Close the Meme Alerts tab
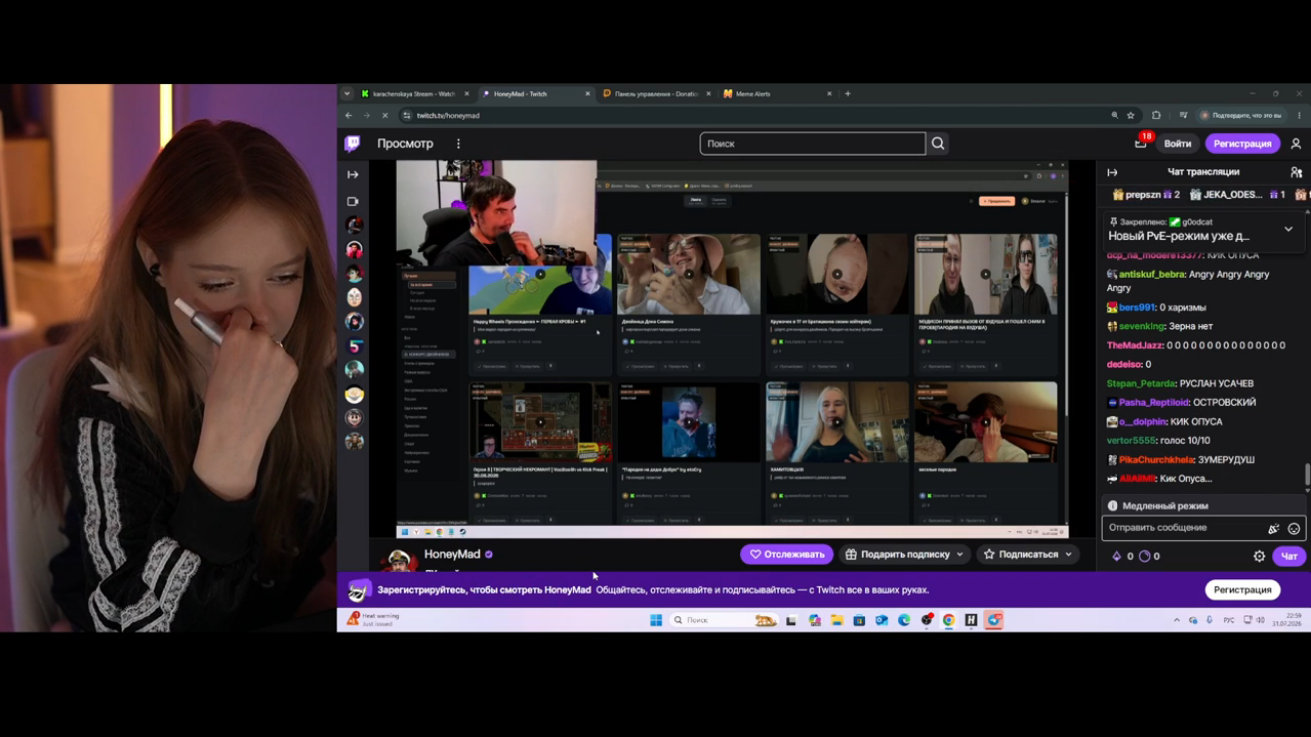Screen dimensions: 1311x737 (x=829, y=94)
